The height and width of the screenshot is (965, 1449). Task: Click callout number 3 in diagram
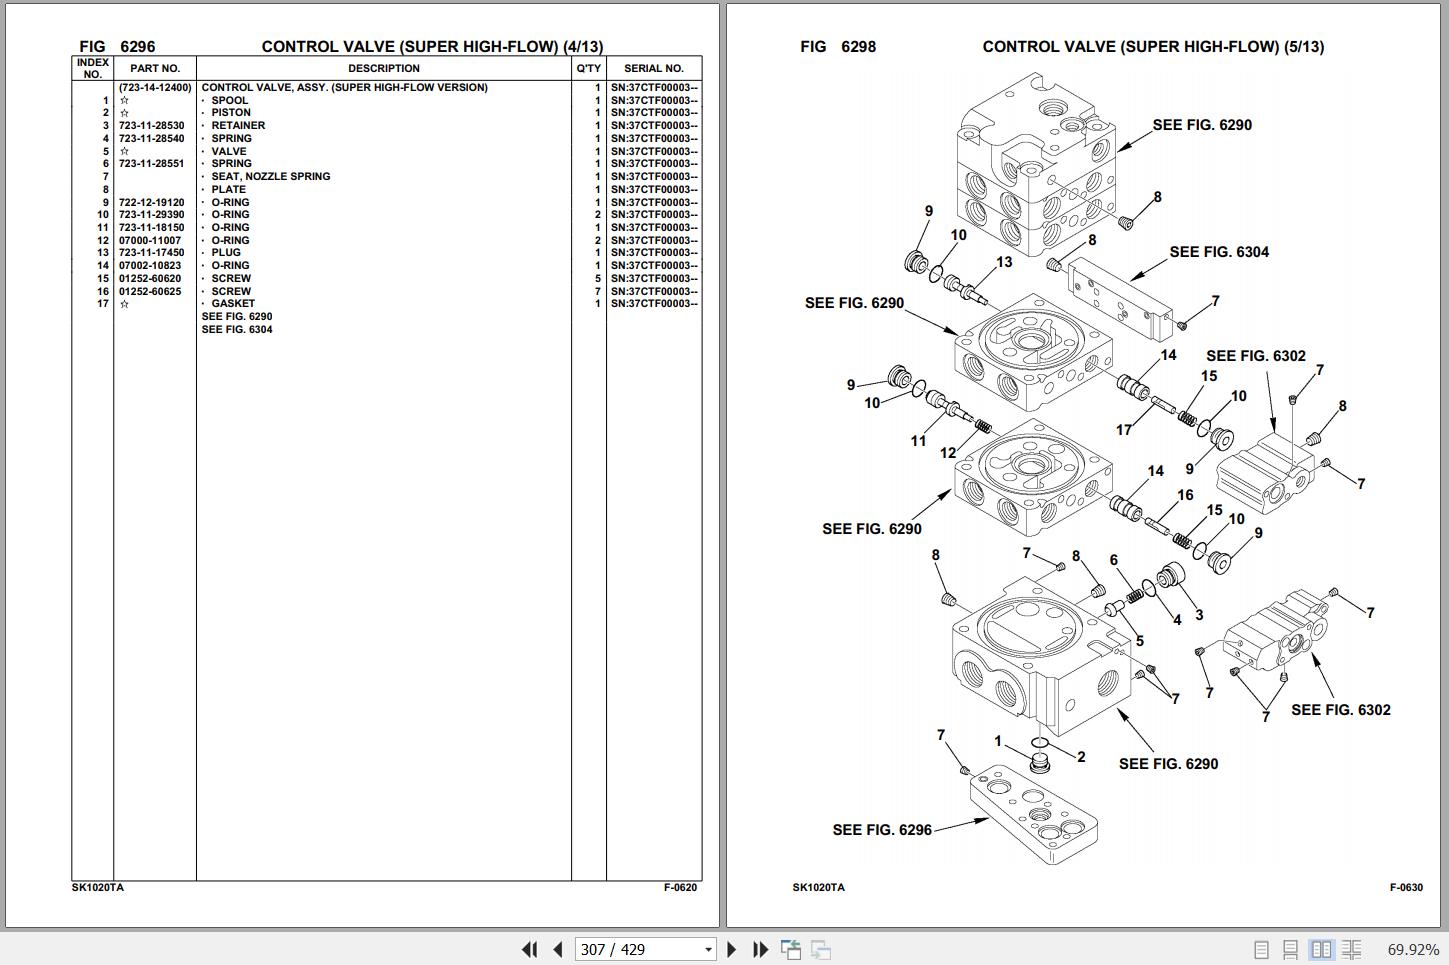1199,615
